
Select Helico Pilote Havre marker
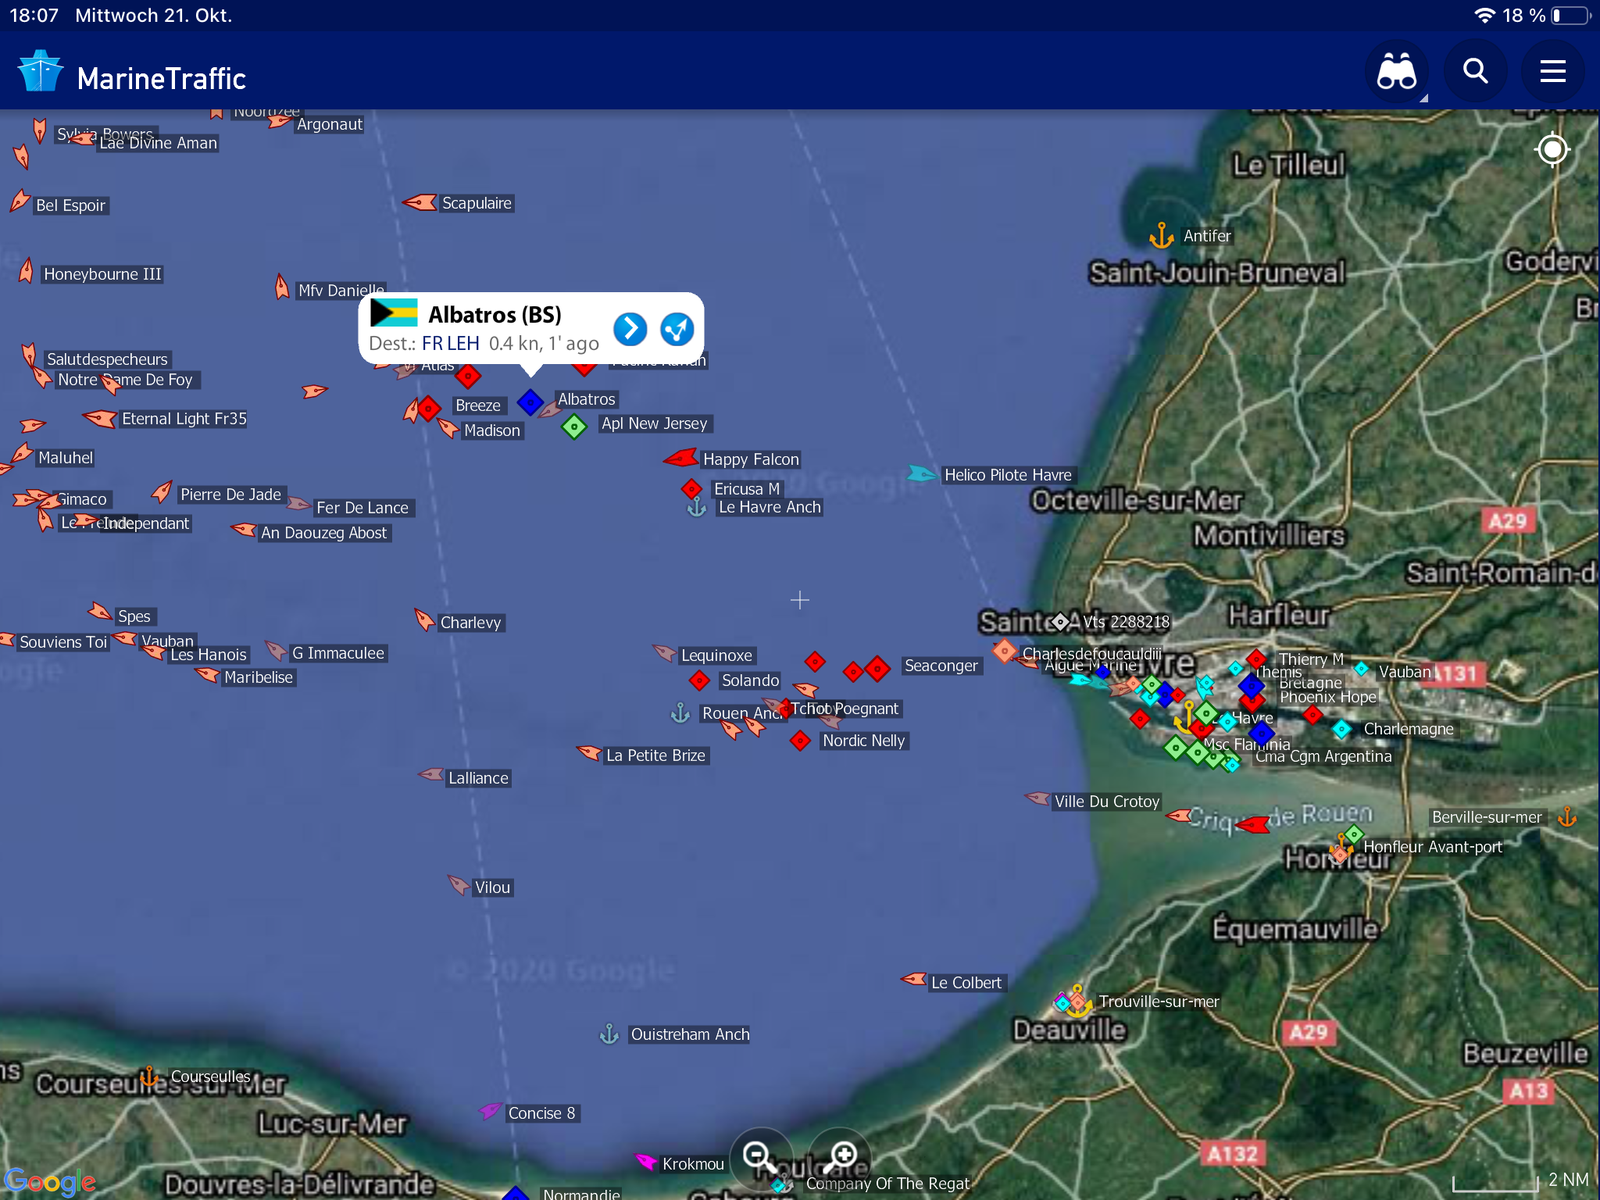tap(921, 474)
